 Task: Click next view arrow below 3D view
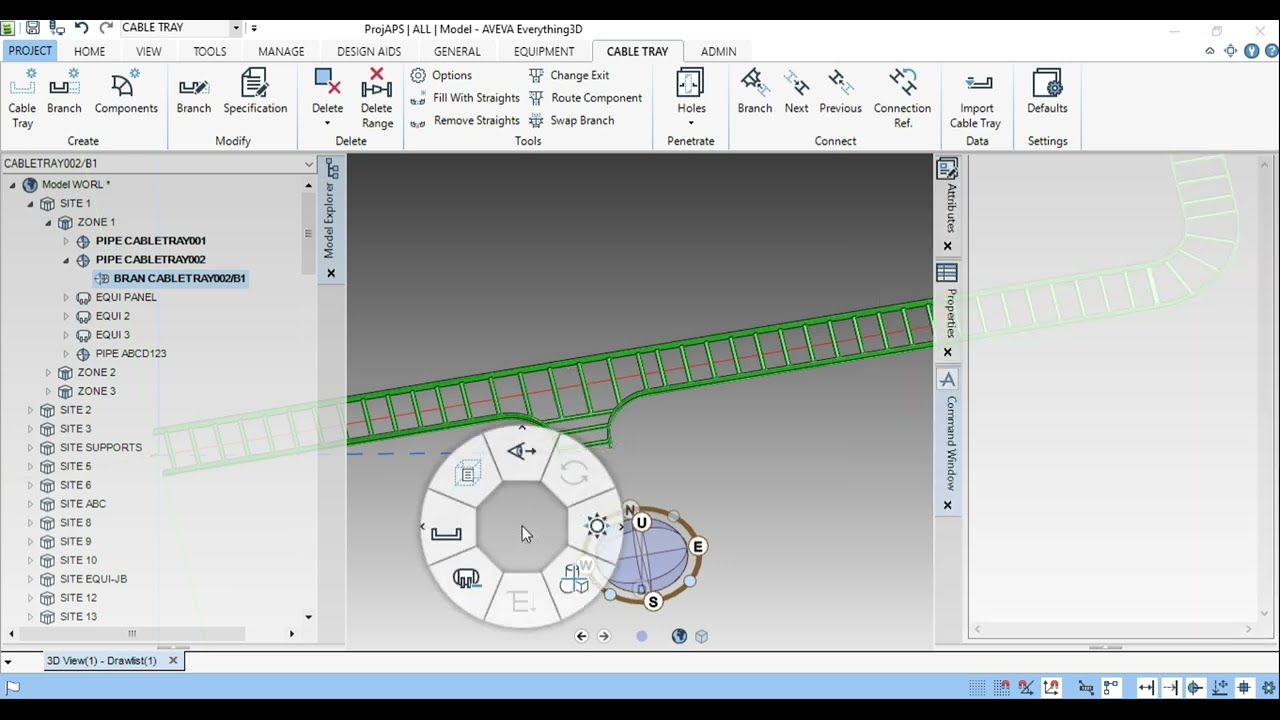pyautogui.click(x=603, y=636)
